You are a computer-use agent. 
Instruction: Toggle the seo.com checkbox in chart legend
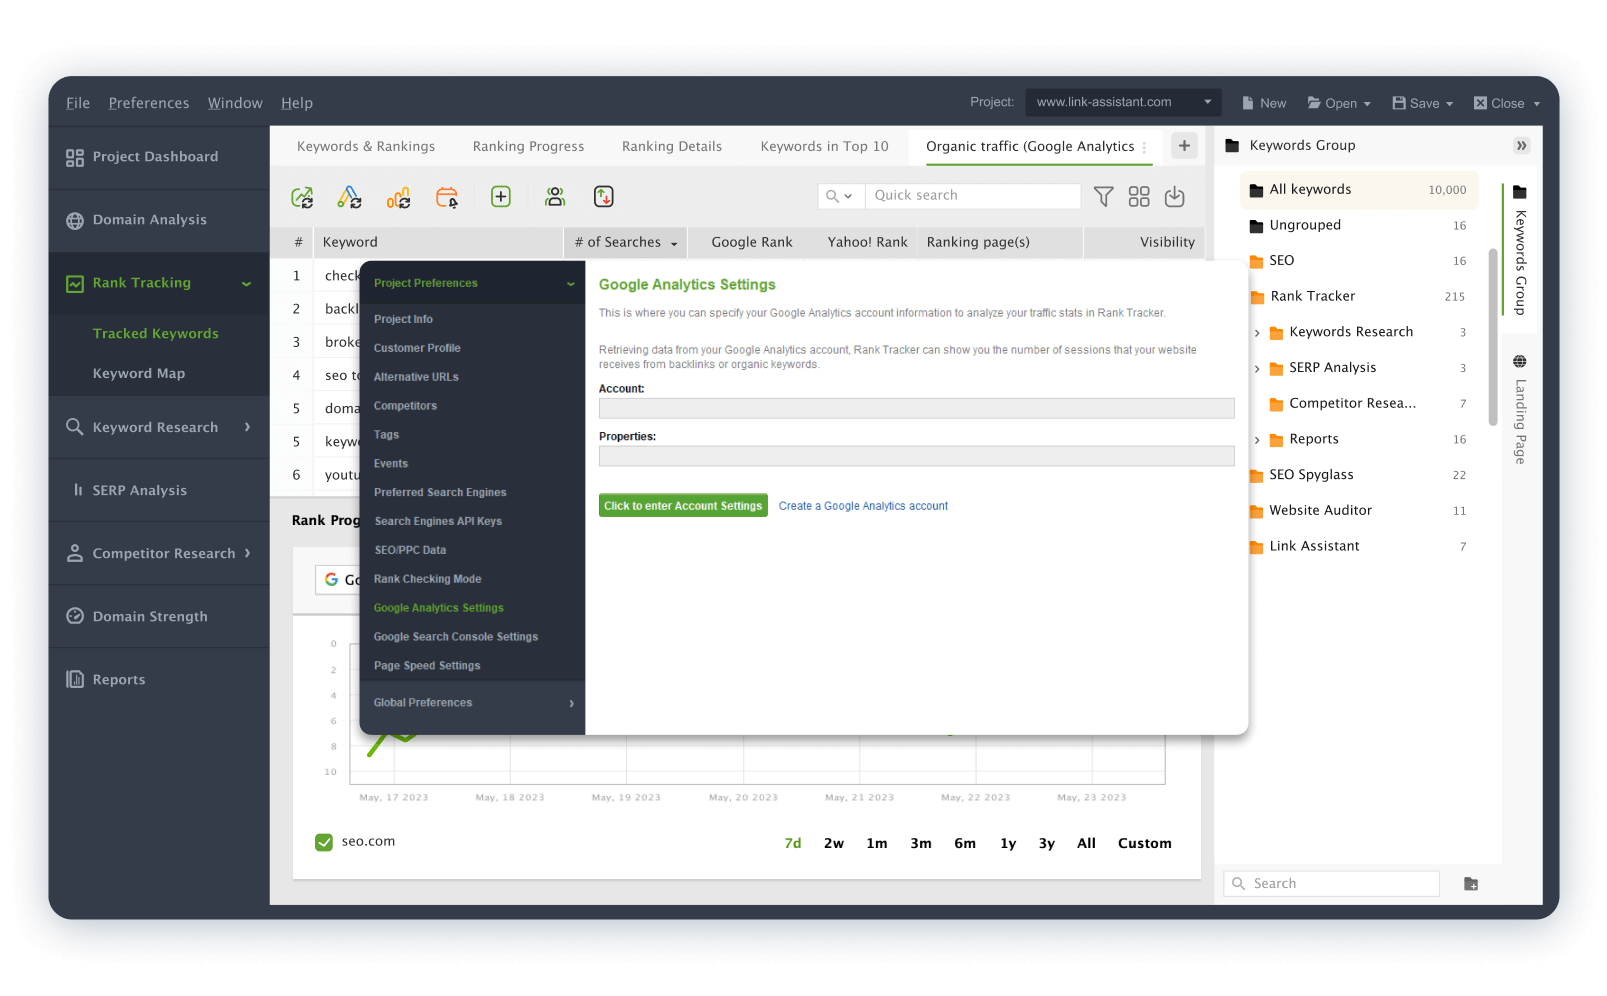tap(324, 842)
